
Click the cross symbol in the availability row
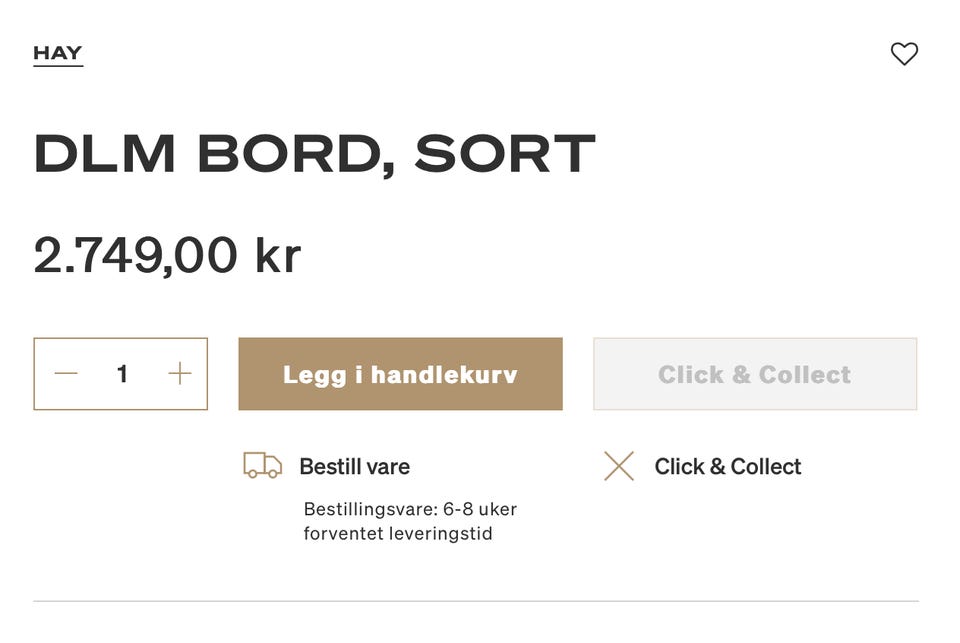pyautogui.click(x=619, y=466)
